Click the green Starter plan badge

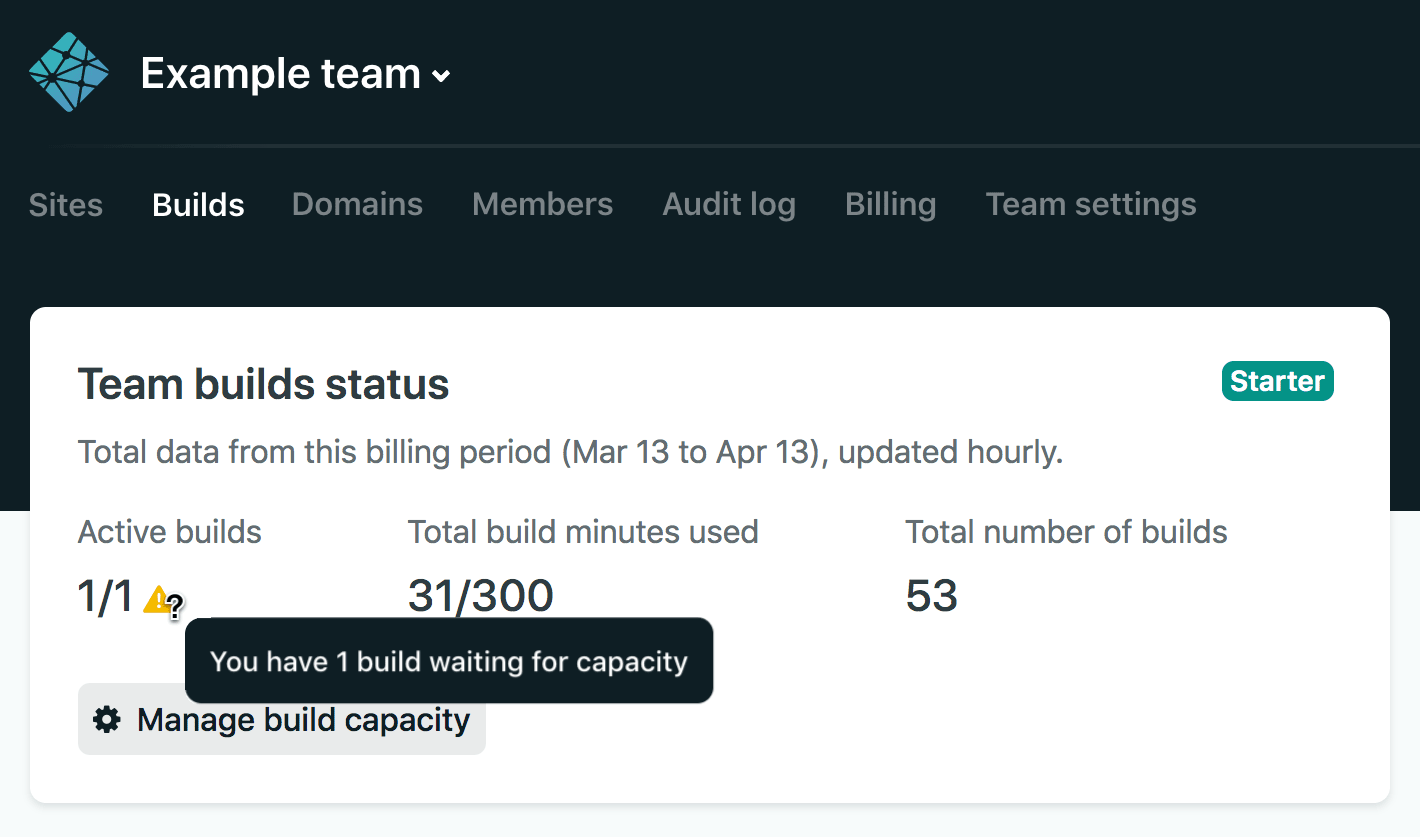coord(1277,381)
